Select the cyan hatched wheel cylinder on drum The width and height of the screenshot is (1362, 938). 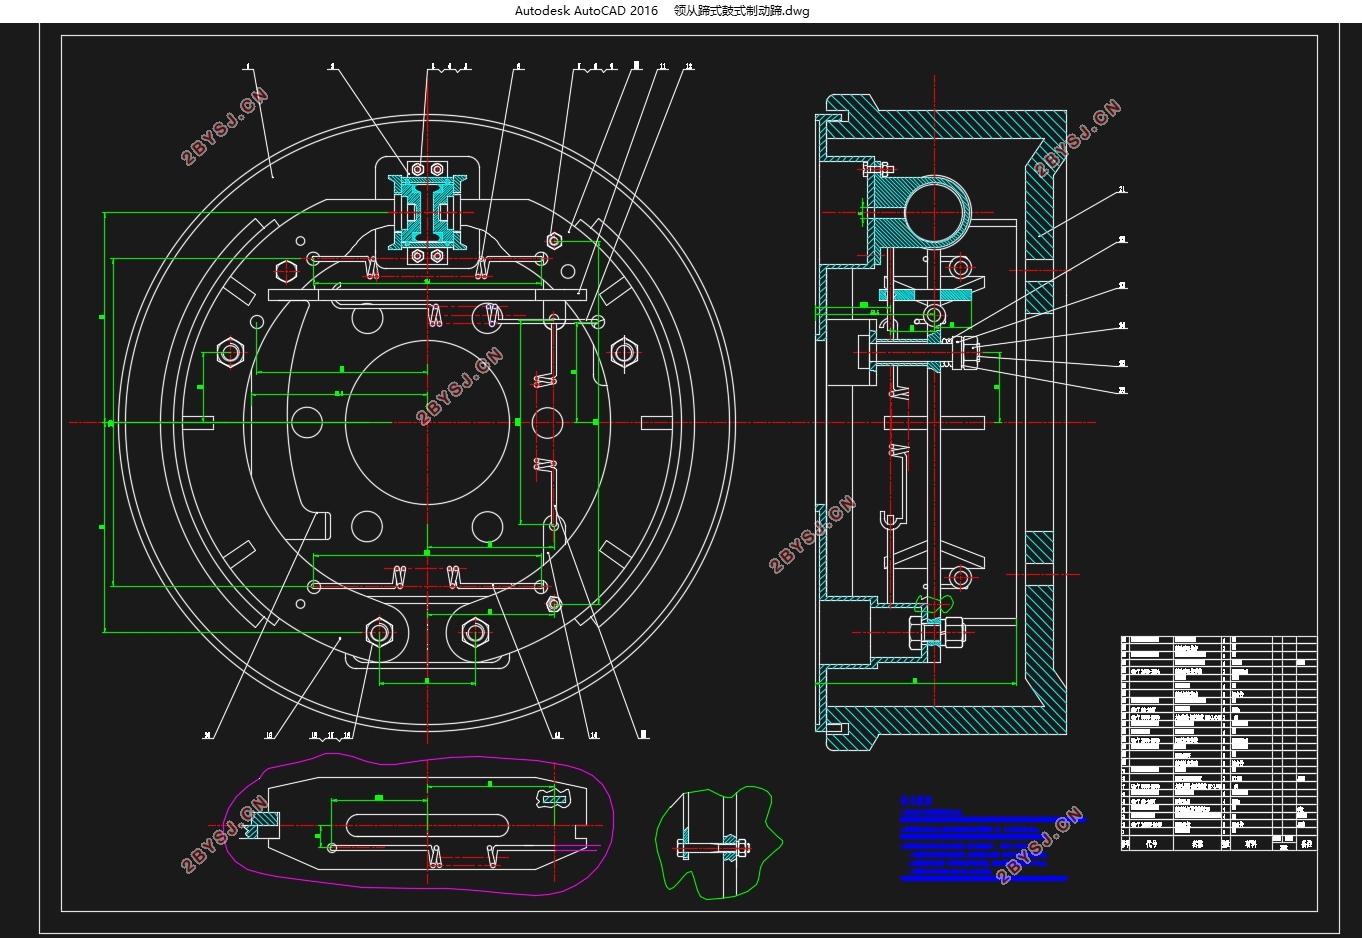(x=428, y=211)
